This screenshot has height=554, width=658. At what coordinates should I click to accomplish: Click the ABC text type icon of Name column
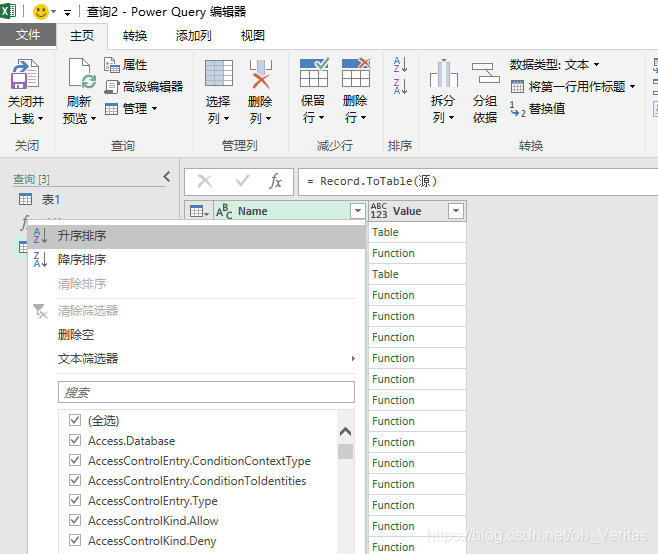[224, 211]
